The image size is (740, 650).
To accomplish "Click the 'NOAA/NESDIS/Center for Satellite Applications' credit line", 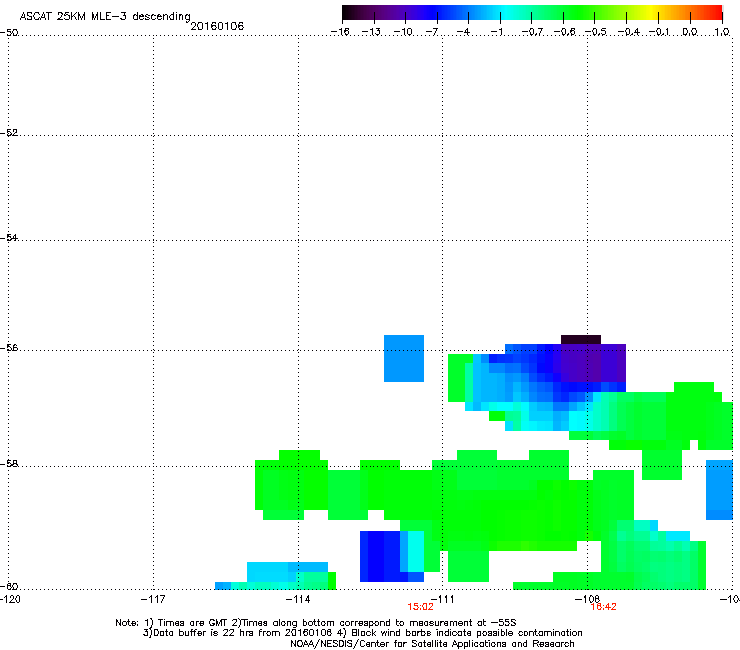I will [432, 644].
